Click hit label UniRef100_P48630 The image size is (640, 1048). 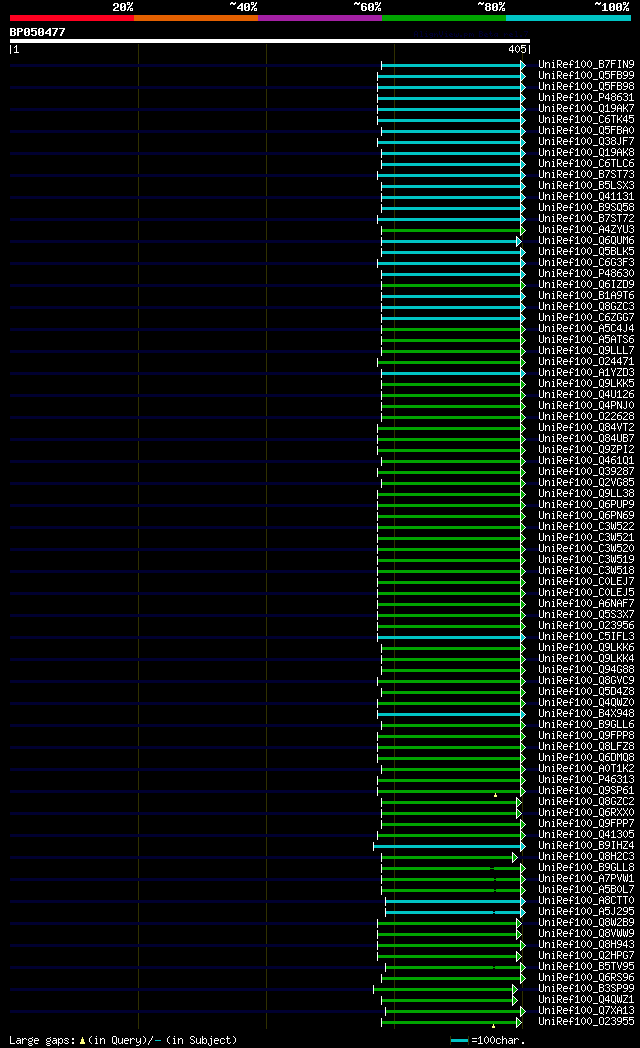click(587, 273)
